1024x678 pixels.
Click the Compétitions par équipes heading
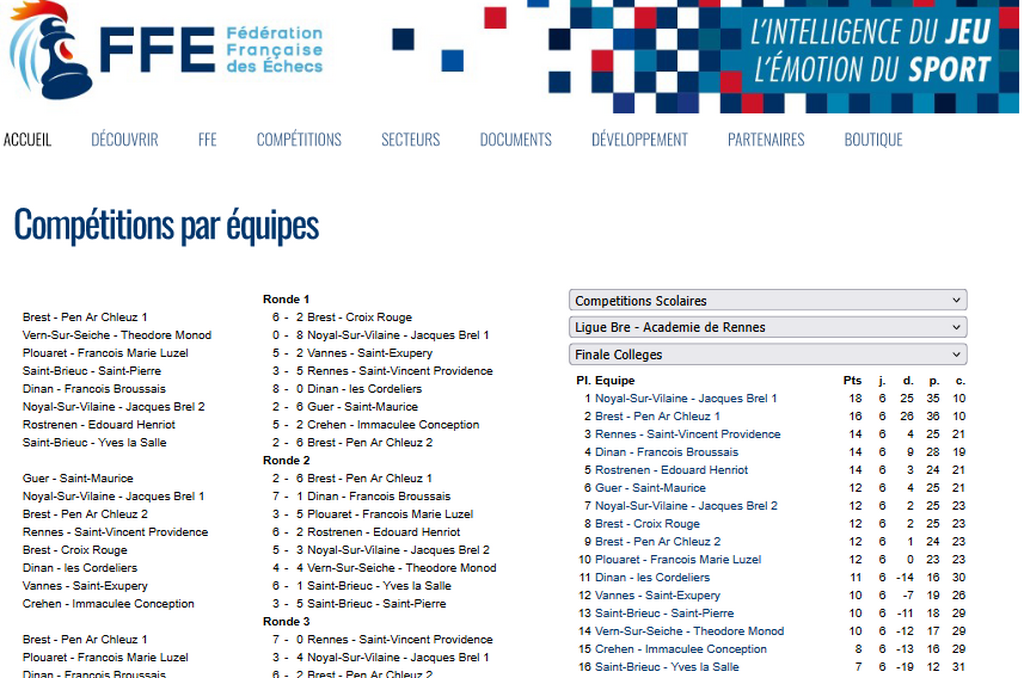point(166,227)
